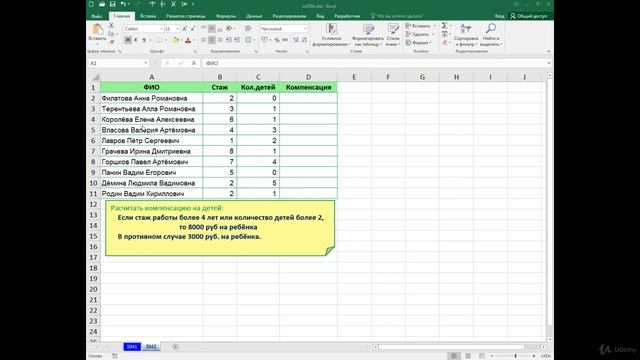Switch to the second sheet tab

(151, 347)
